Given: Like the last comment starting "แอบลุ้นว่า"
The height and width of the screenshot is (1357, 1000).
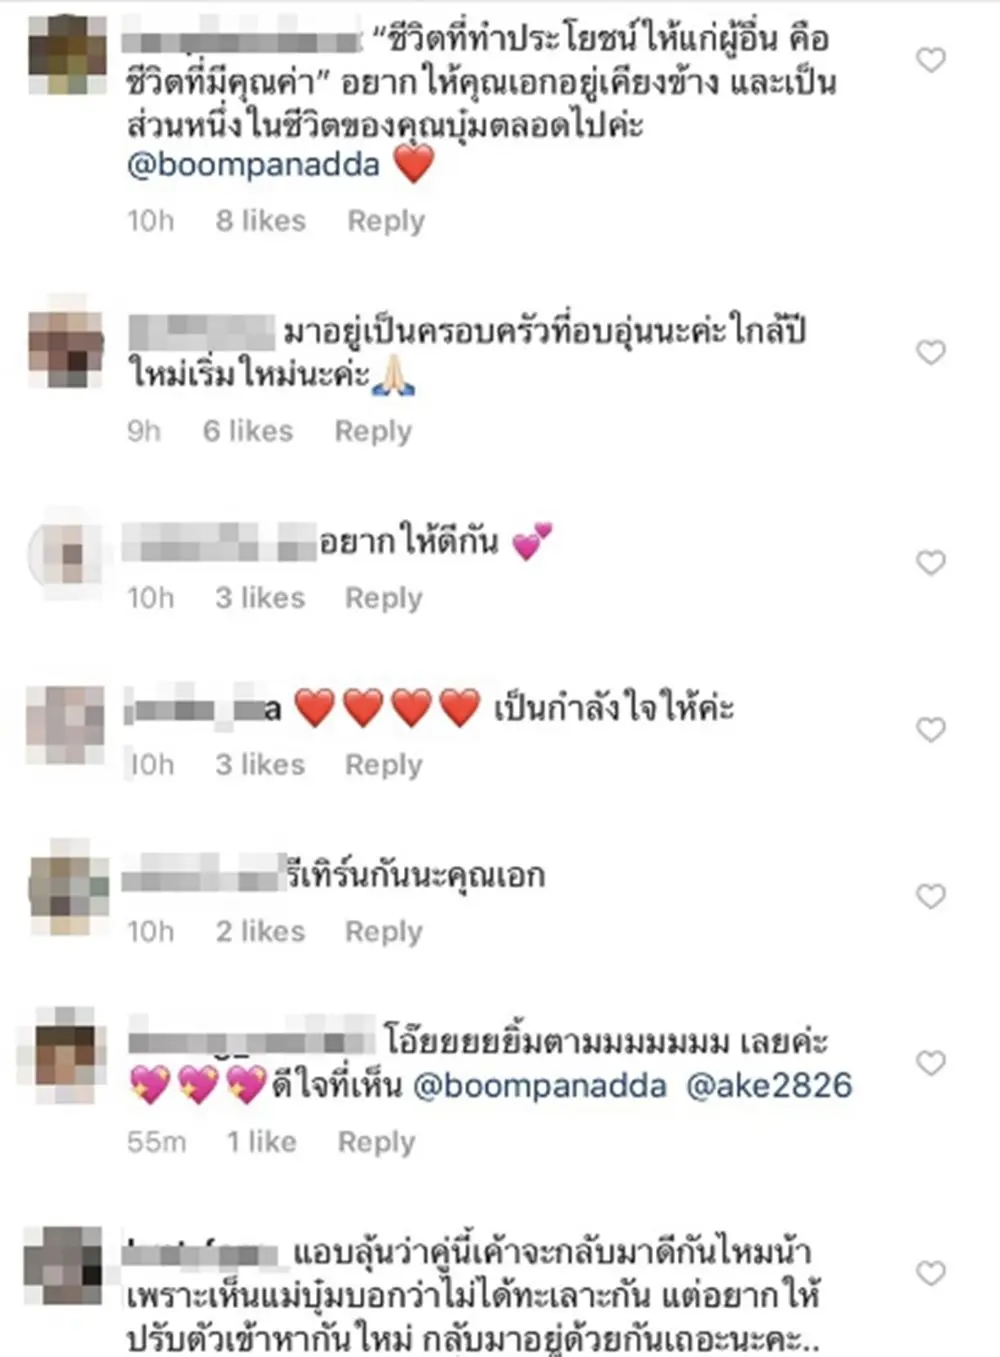Looking at the screenshot, I should coord(931,1273).
